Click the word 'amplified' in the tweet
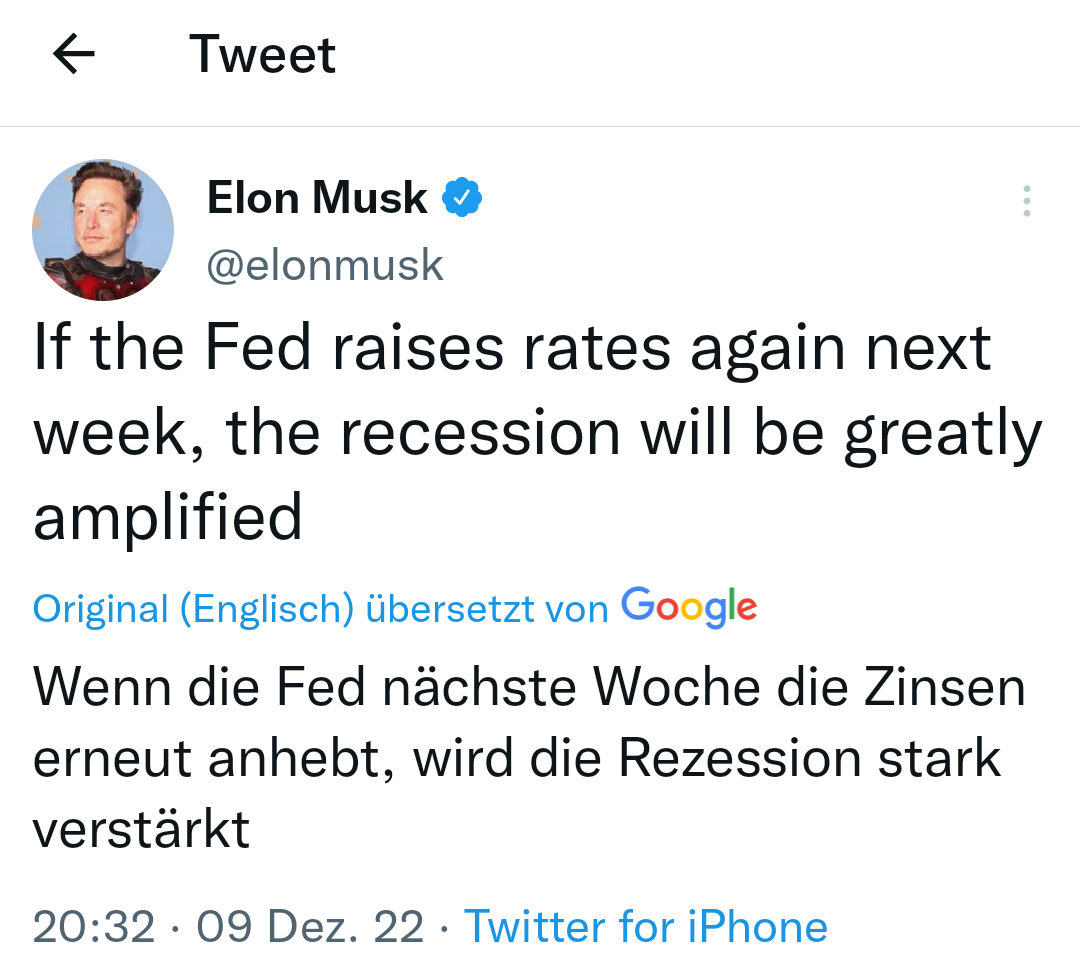Screen dimensions: 1080x966 [x=168, y=517]
